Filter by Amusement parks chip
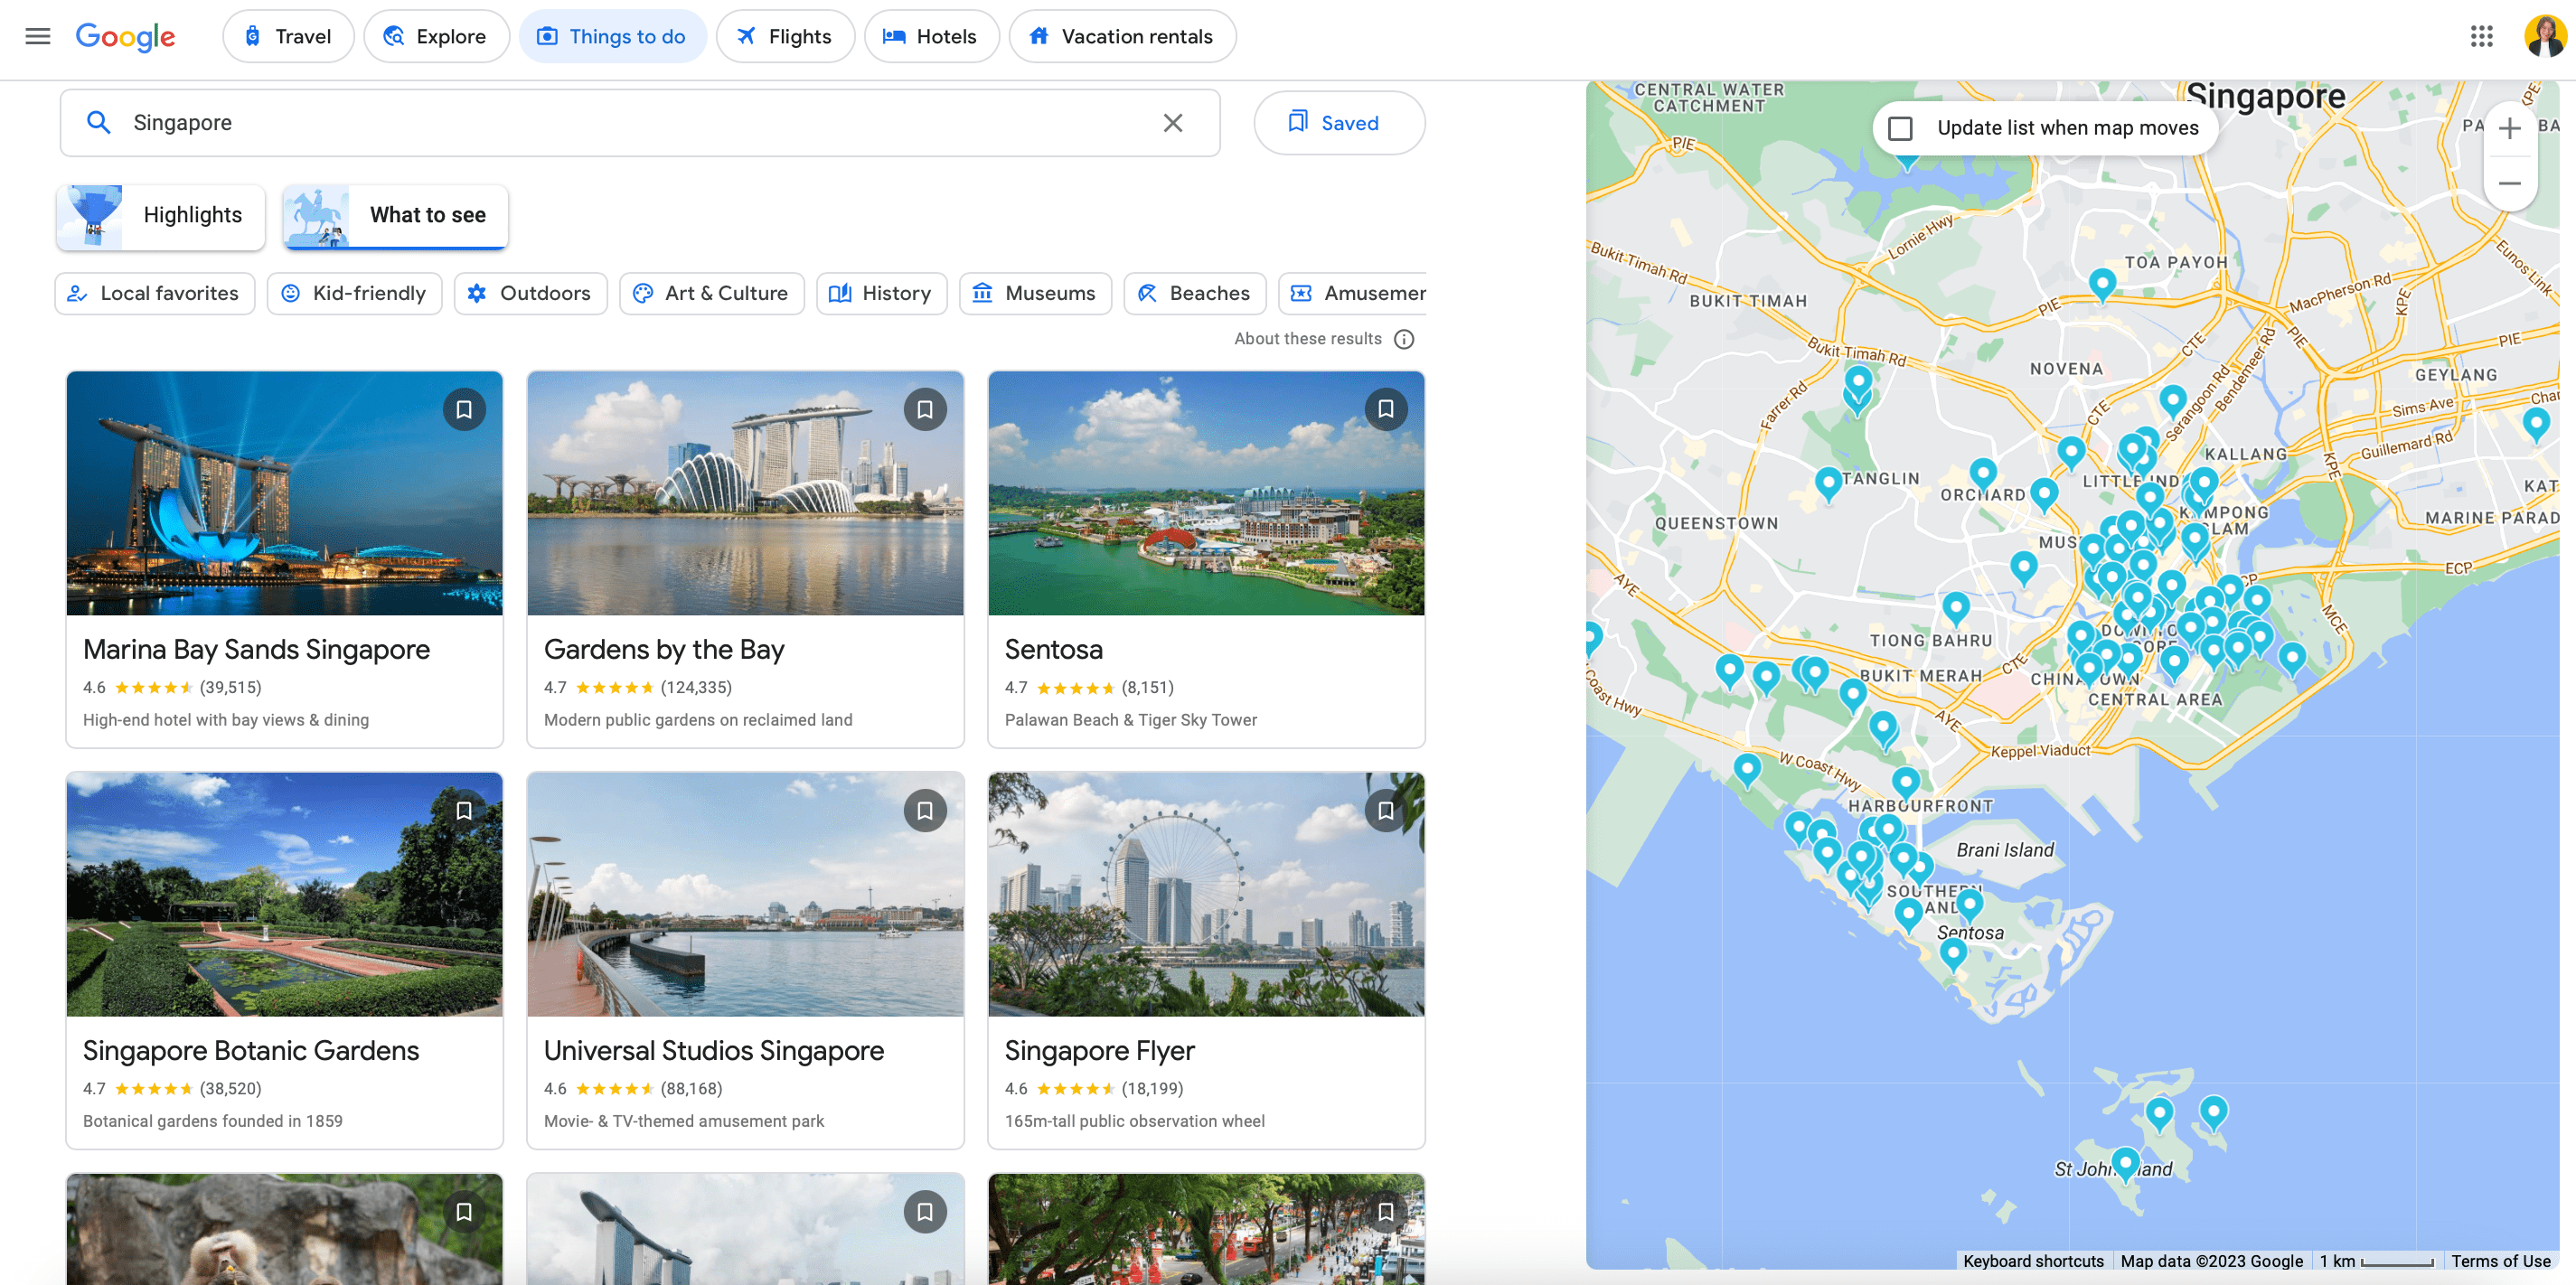Image resolution: width=2576 pixels, height=1285 pixels. tap(1353, 294)
